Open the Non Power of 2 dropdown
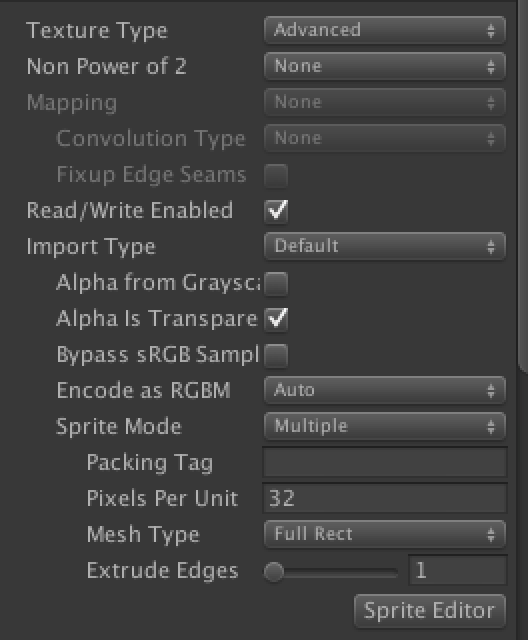 tap(385, 66)
